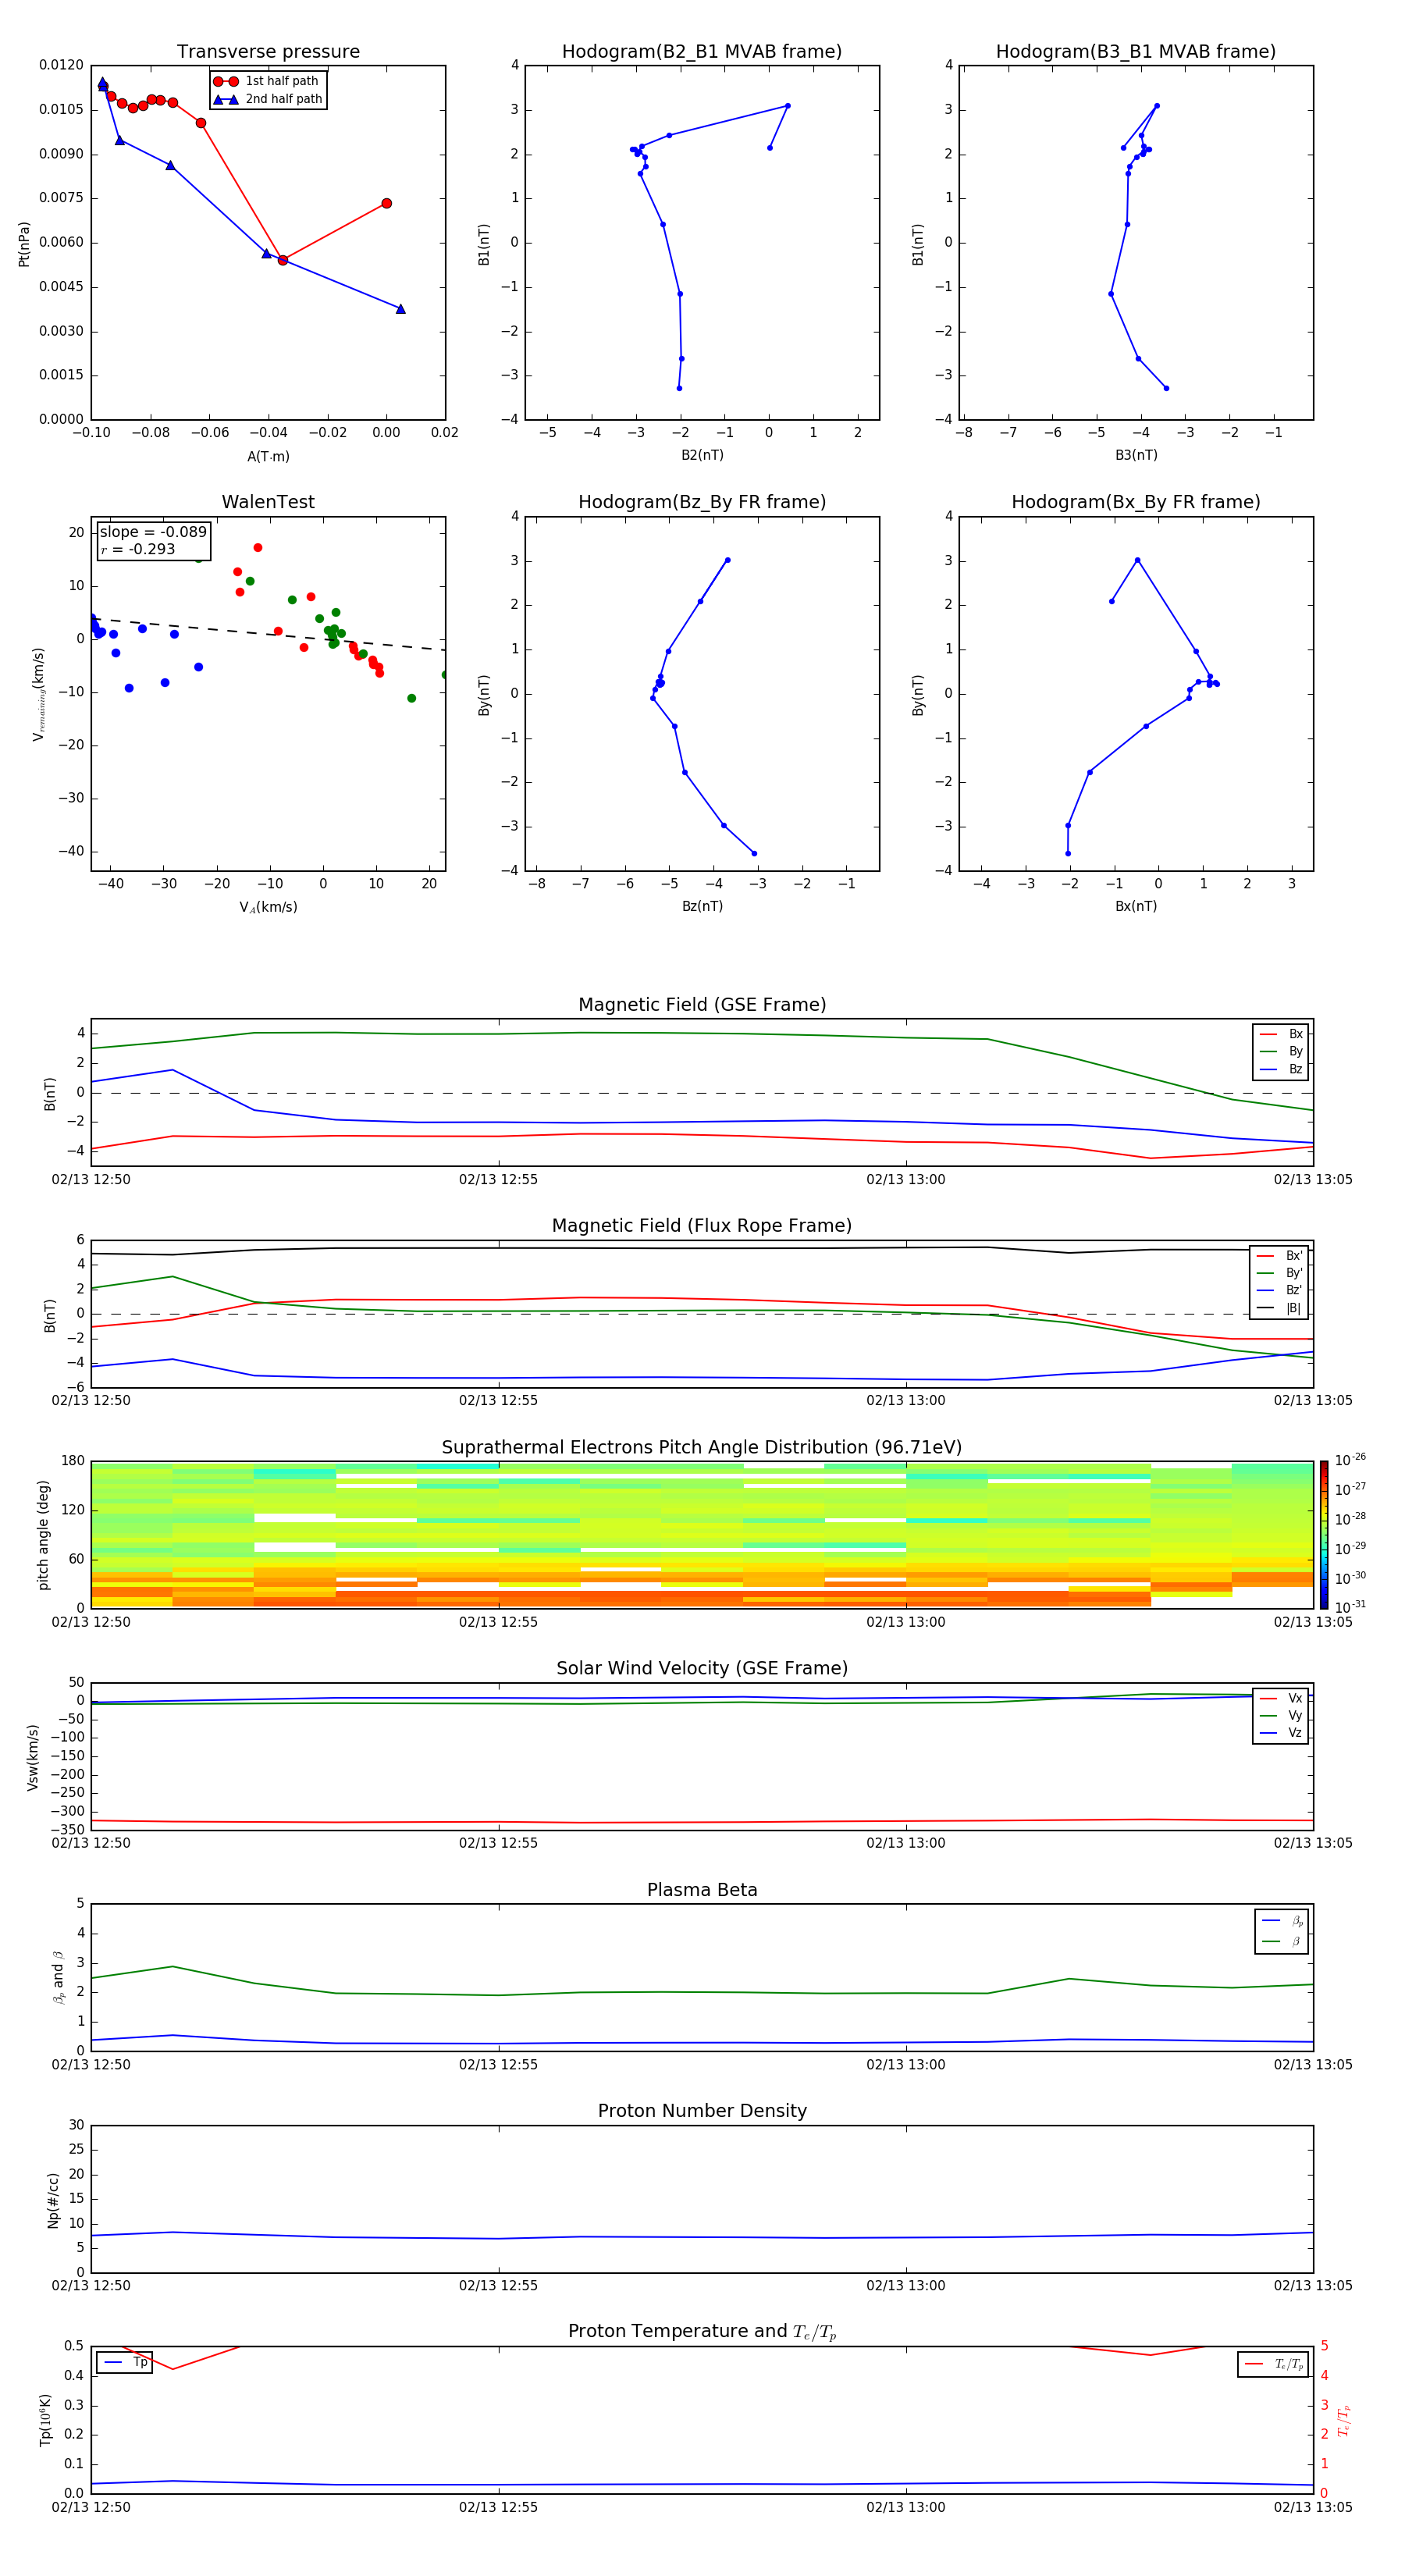This screenshot has width=1405, height=2576.
Task: Click the 'Vx' legend entry in velocity plot
Action: click(x=1281, y=1698)
